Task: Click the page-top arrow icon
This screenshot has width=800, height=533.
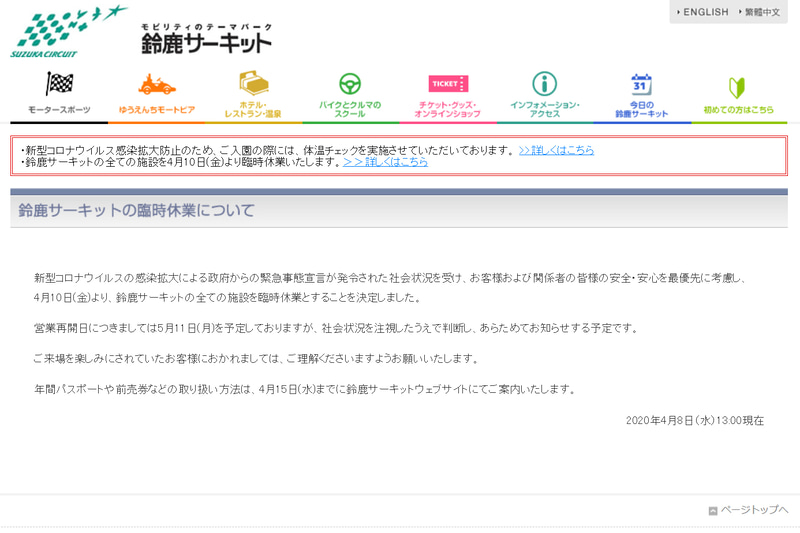Action: pos(713,511)
